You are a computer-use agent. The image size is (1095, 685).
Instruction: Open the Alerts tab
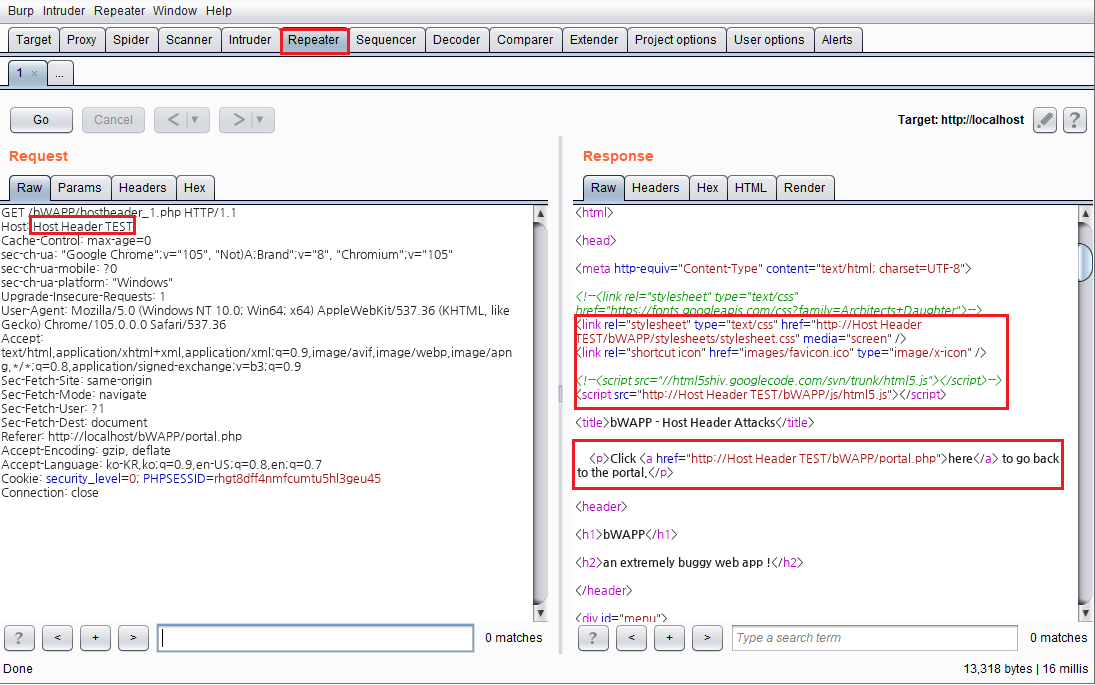(x=837, y=40)
